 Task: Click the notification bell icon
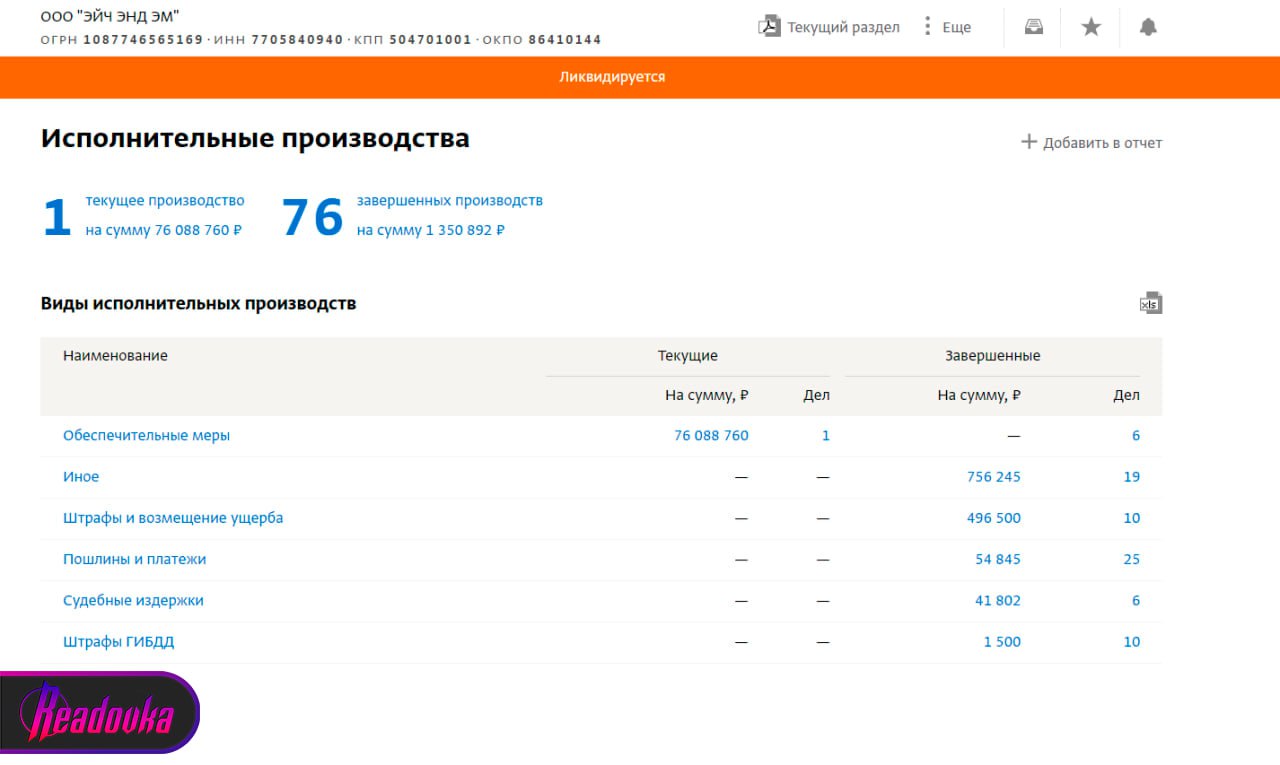[1148, 27]
